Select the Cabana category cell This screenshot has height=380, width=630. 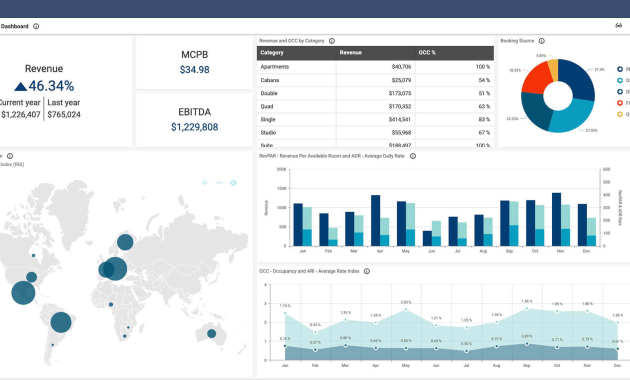296,80
